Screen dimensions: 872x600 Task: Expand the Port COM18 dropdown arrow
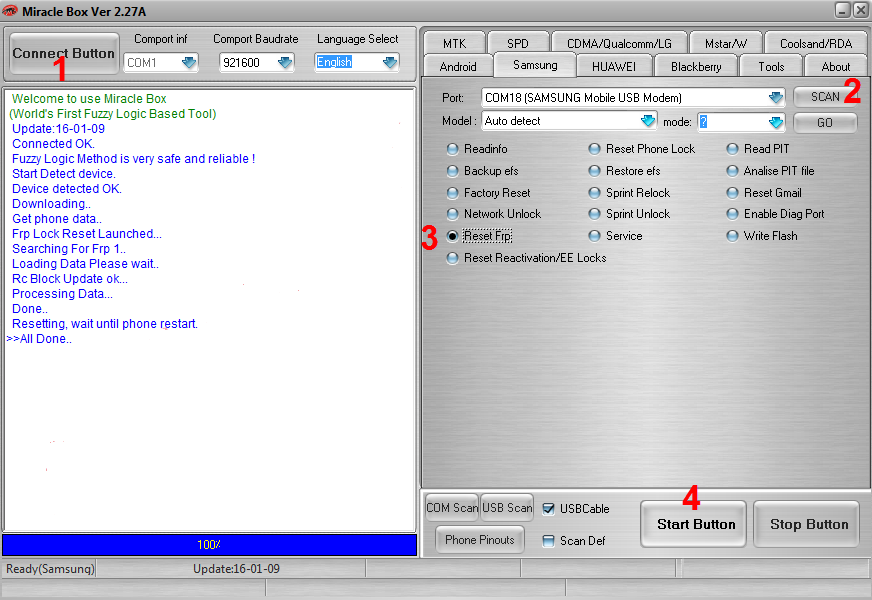click(776, 98)
